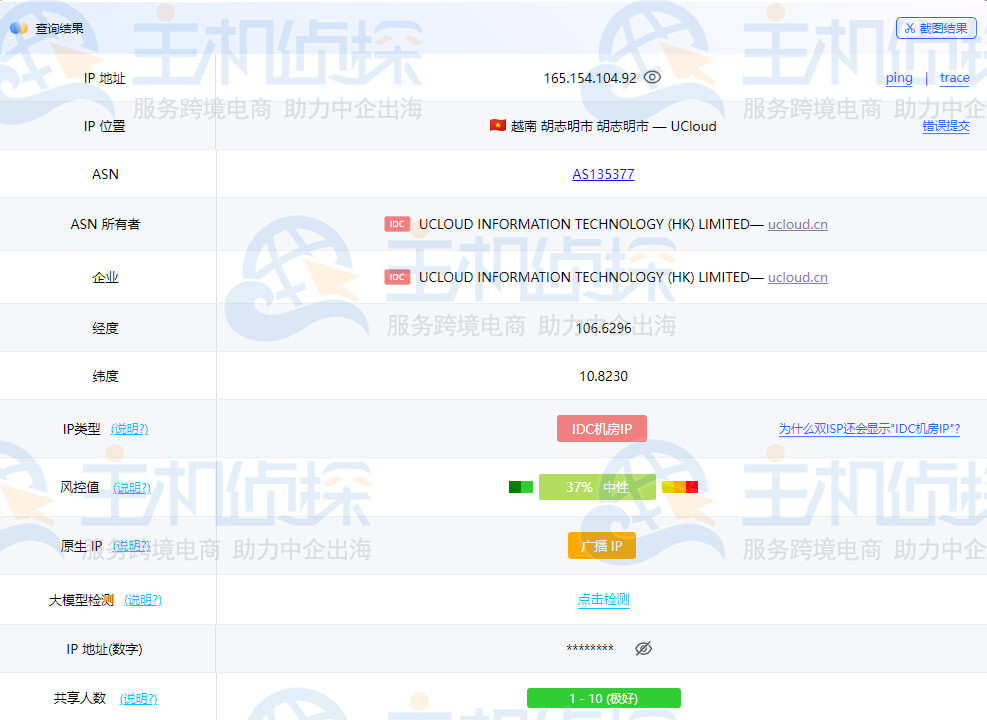Click the 错误提交 link

pyautogui.click(x=945, y=126)
